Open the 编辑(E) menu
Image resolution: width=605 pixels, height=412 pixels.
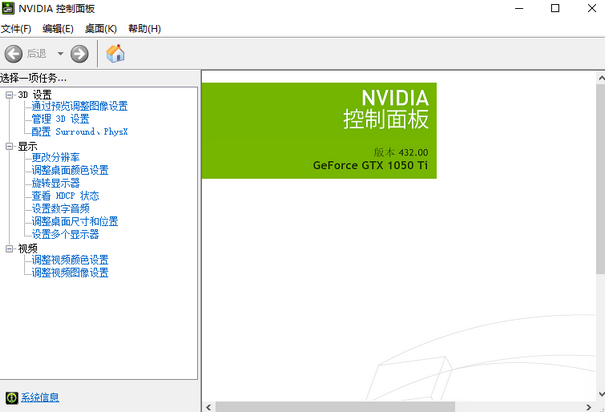click(58, 28)
